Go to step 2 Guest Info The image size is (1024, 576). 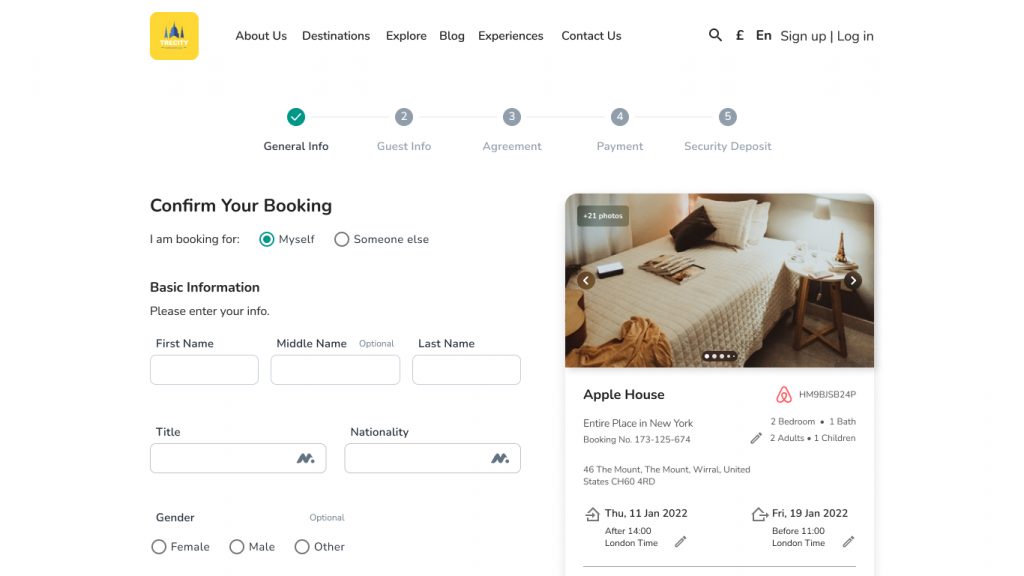point(404,117)
